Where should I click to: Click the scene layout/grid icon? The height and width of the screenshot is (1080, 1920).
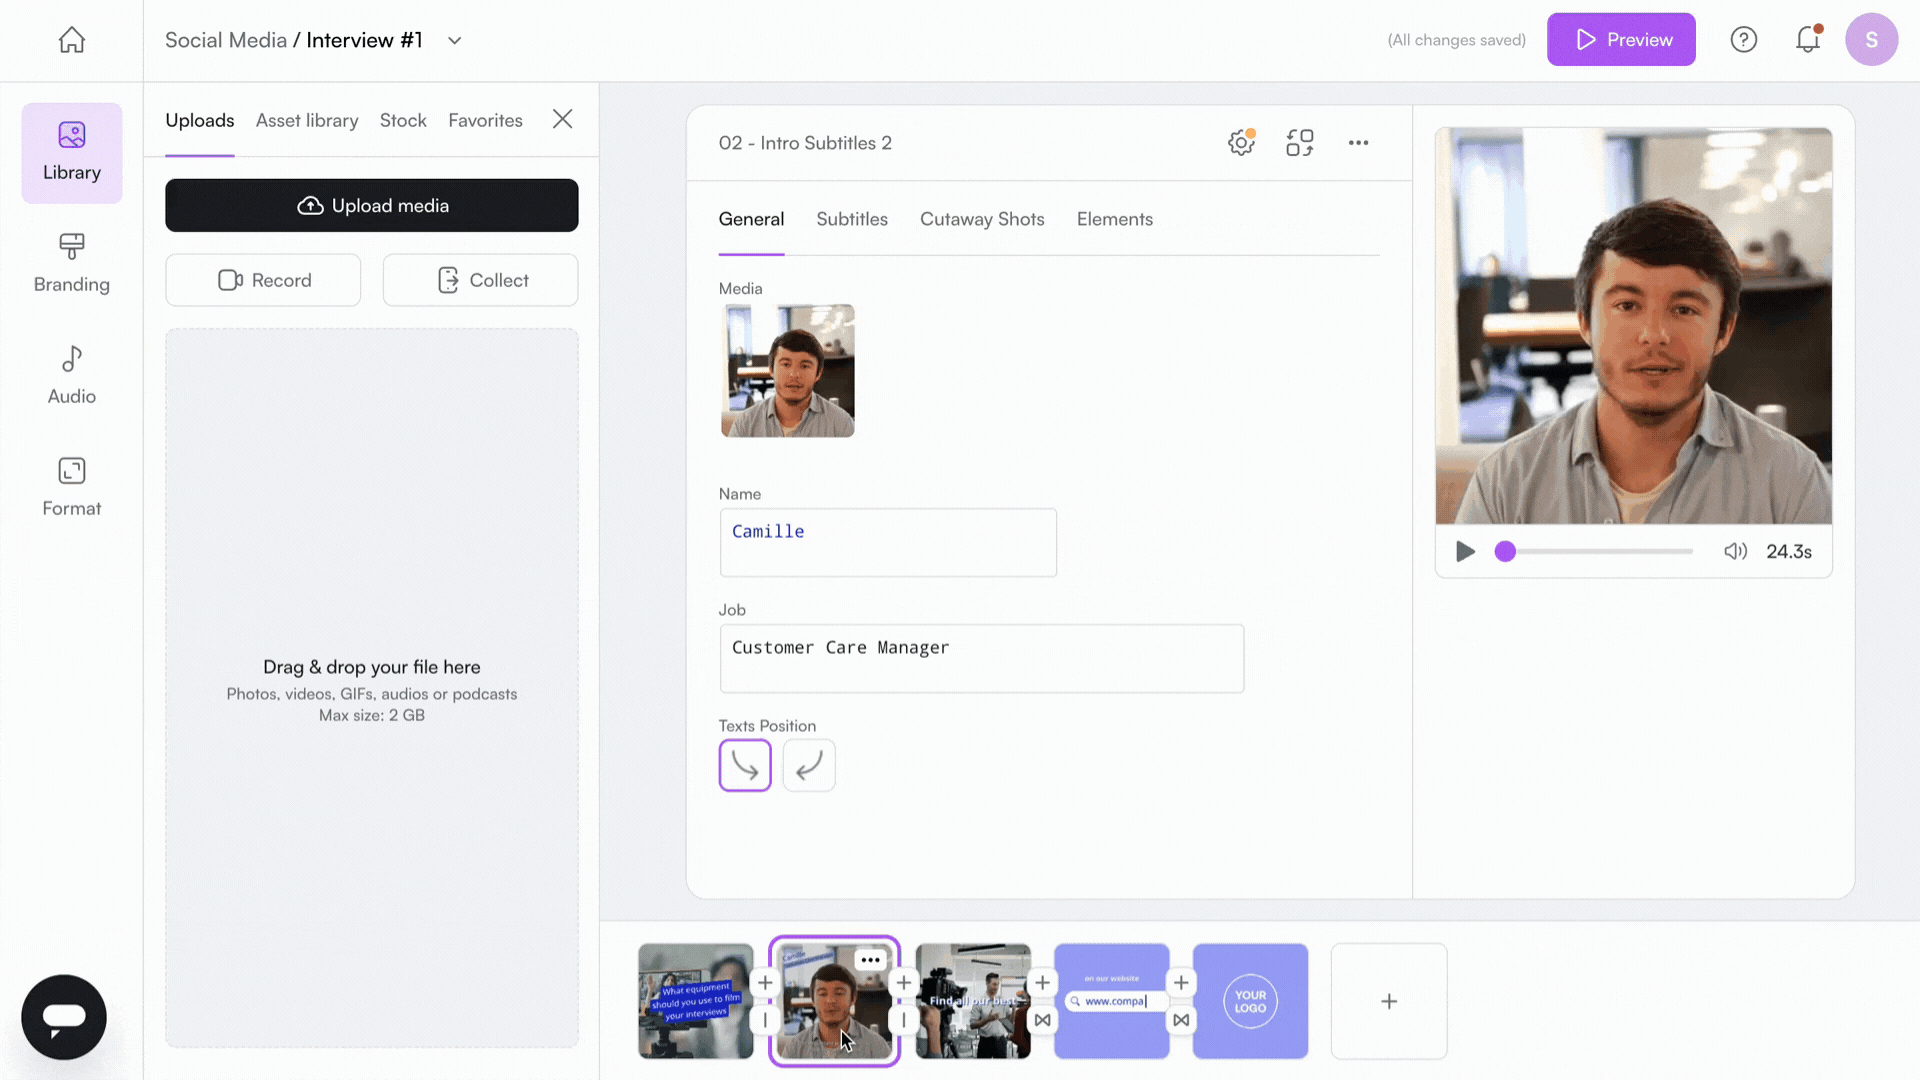[x=1299, y=142]
